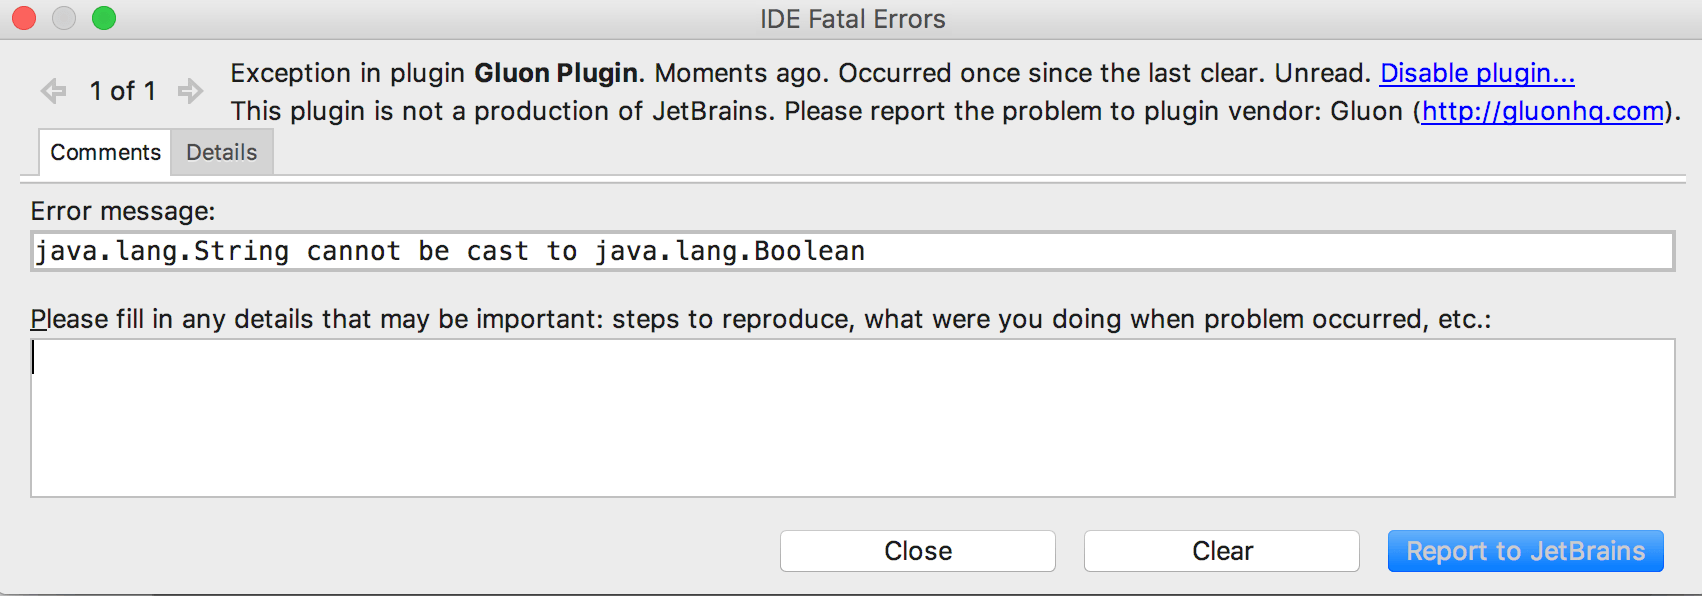
Task: Go to the next error with right arrow
Action: pyautogui.click(x=190, y=92)
